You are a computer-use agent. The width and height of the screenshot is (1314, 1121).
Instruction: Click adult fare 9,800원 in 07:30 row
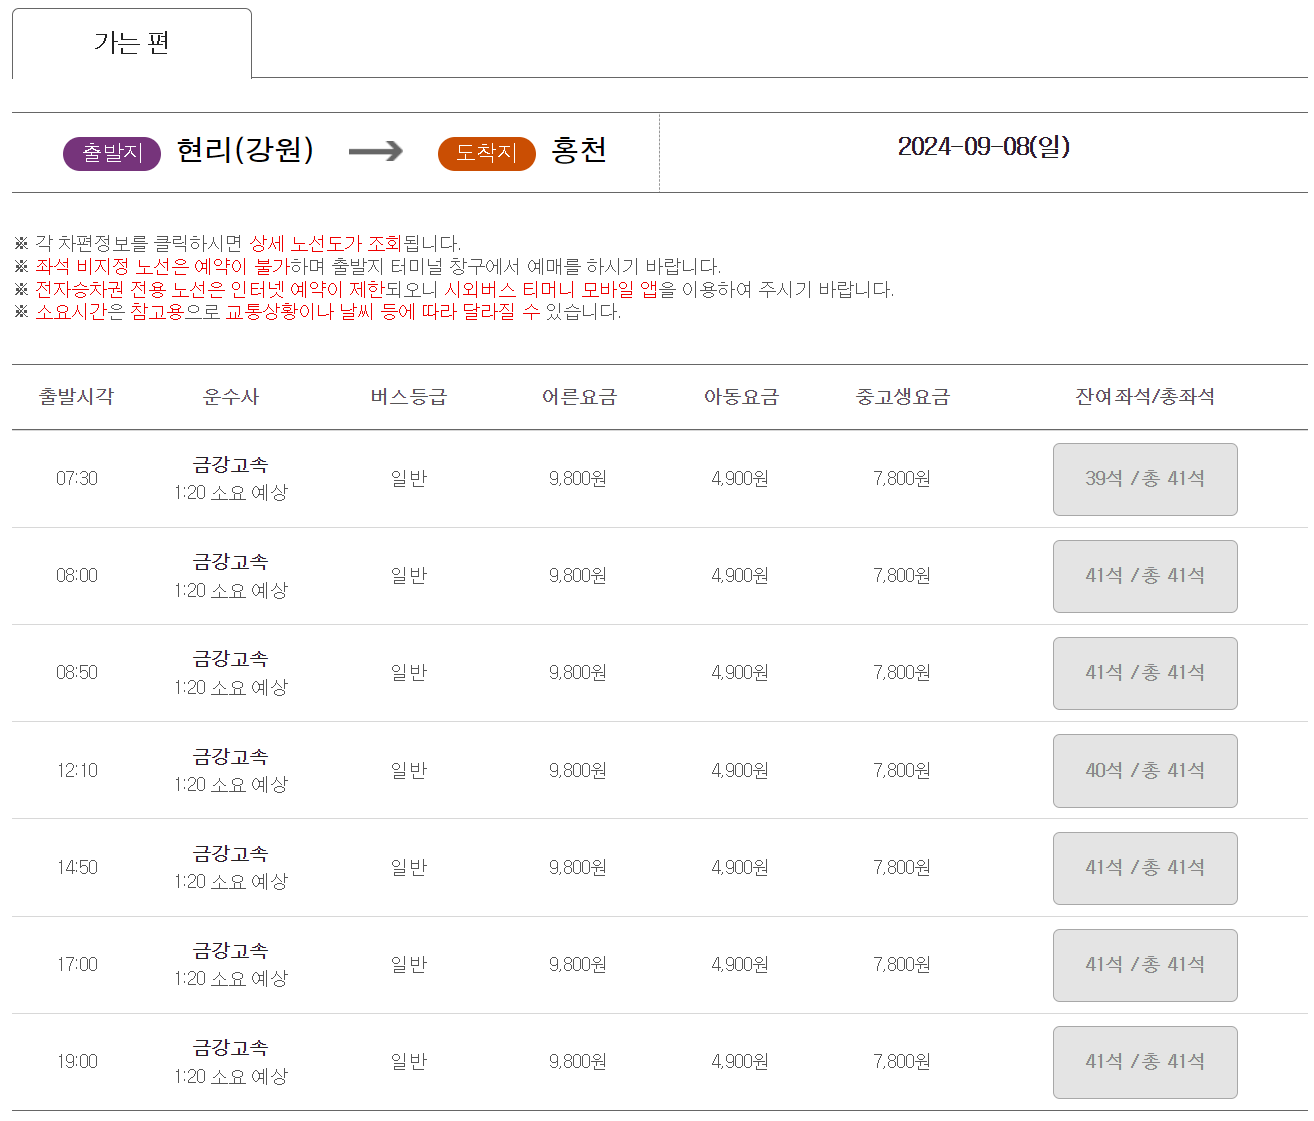[x=578, y=478]
